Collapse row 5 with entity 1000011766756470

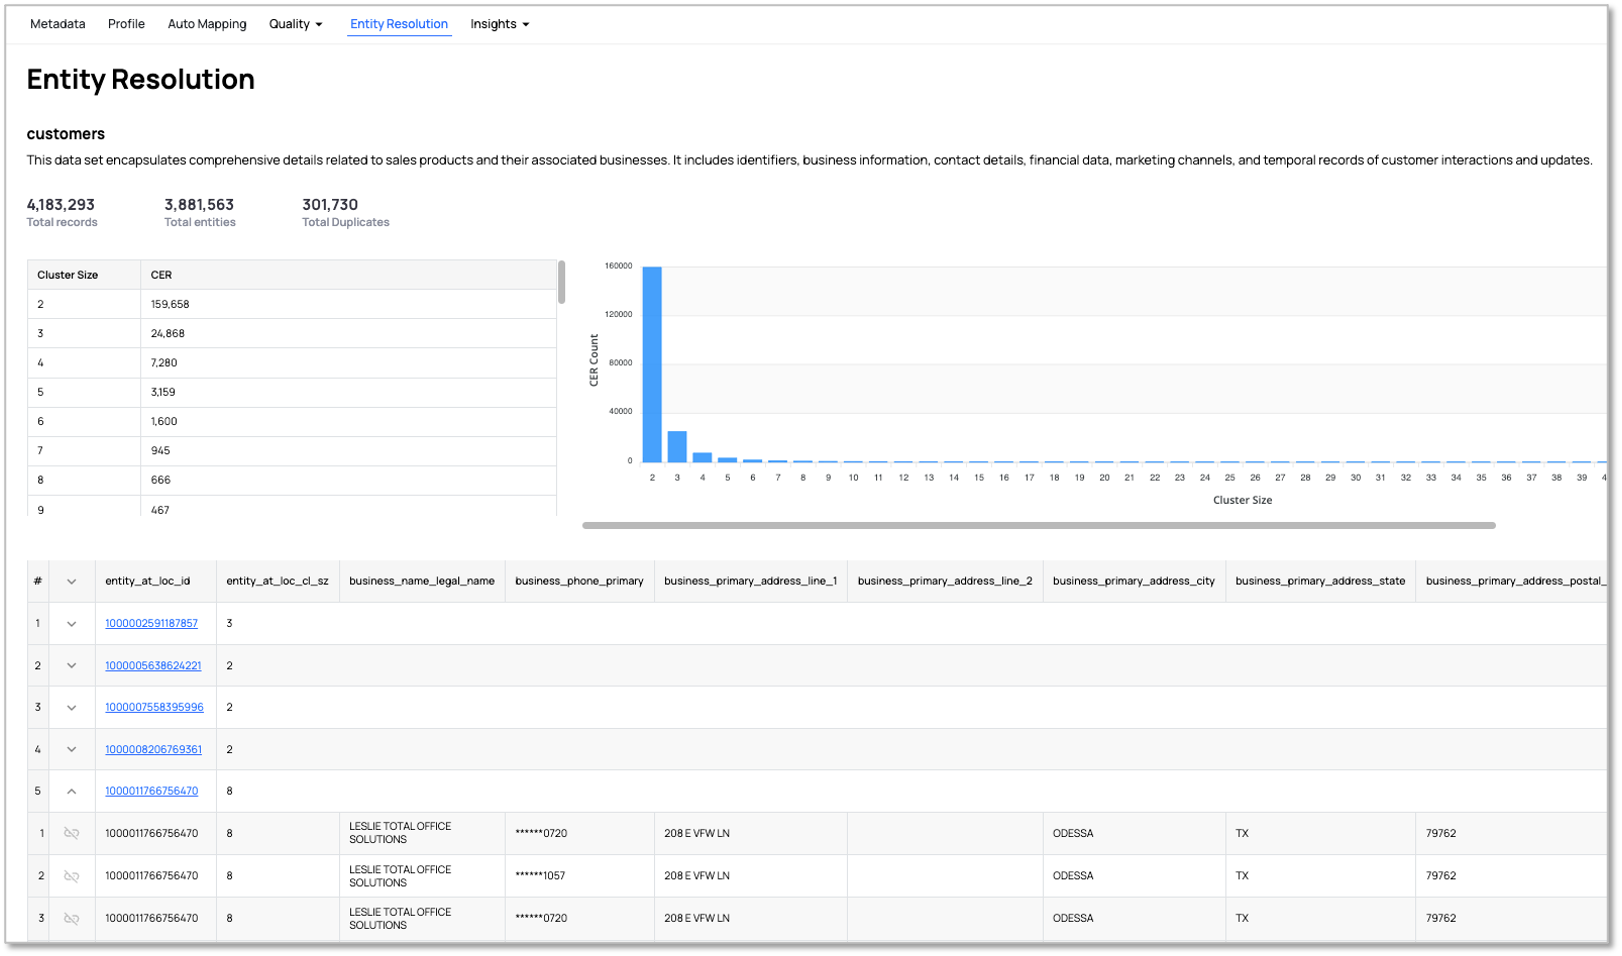pos(71,791)
